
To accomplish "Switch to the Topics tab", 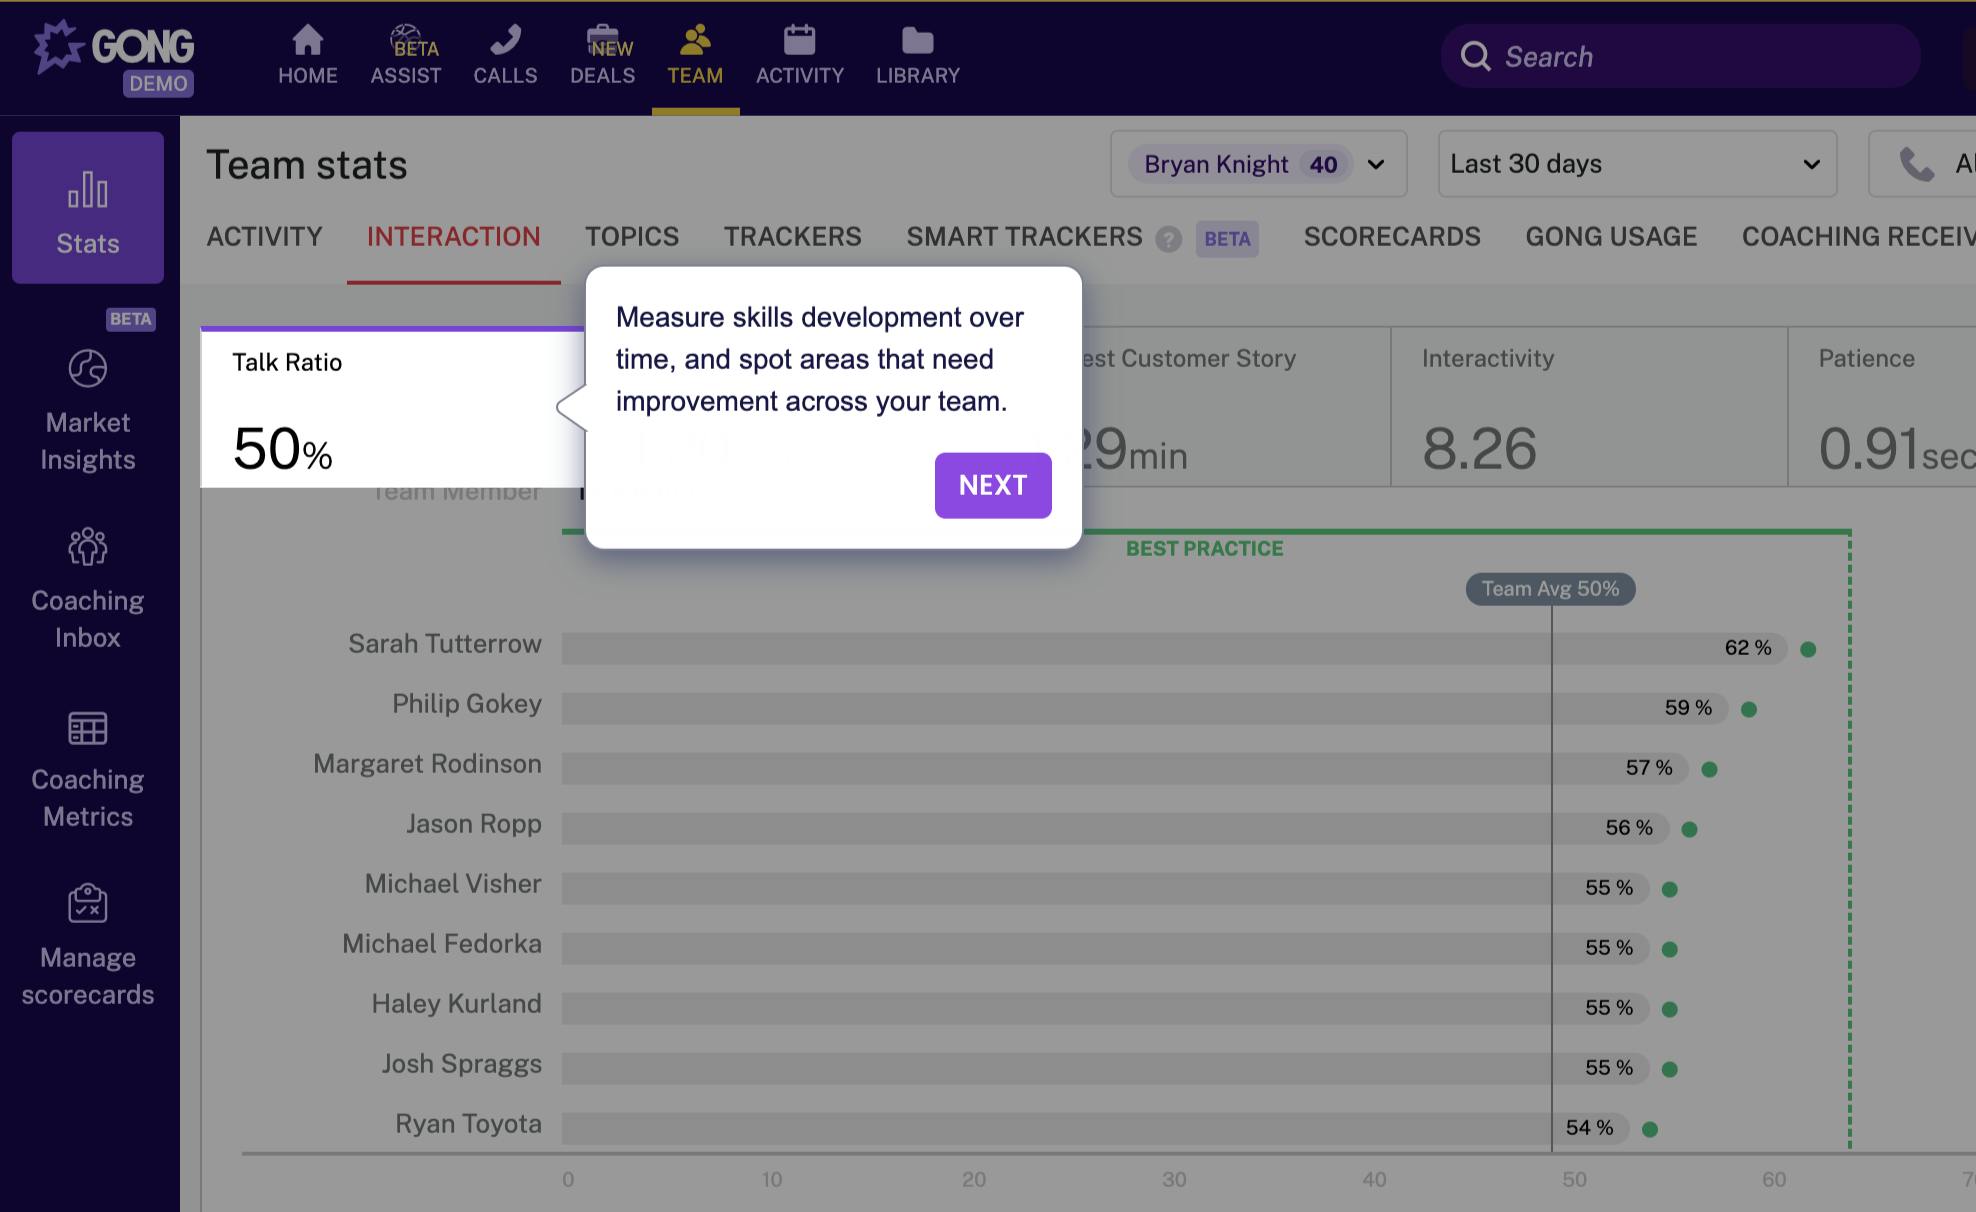I will coord(632,237).
